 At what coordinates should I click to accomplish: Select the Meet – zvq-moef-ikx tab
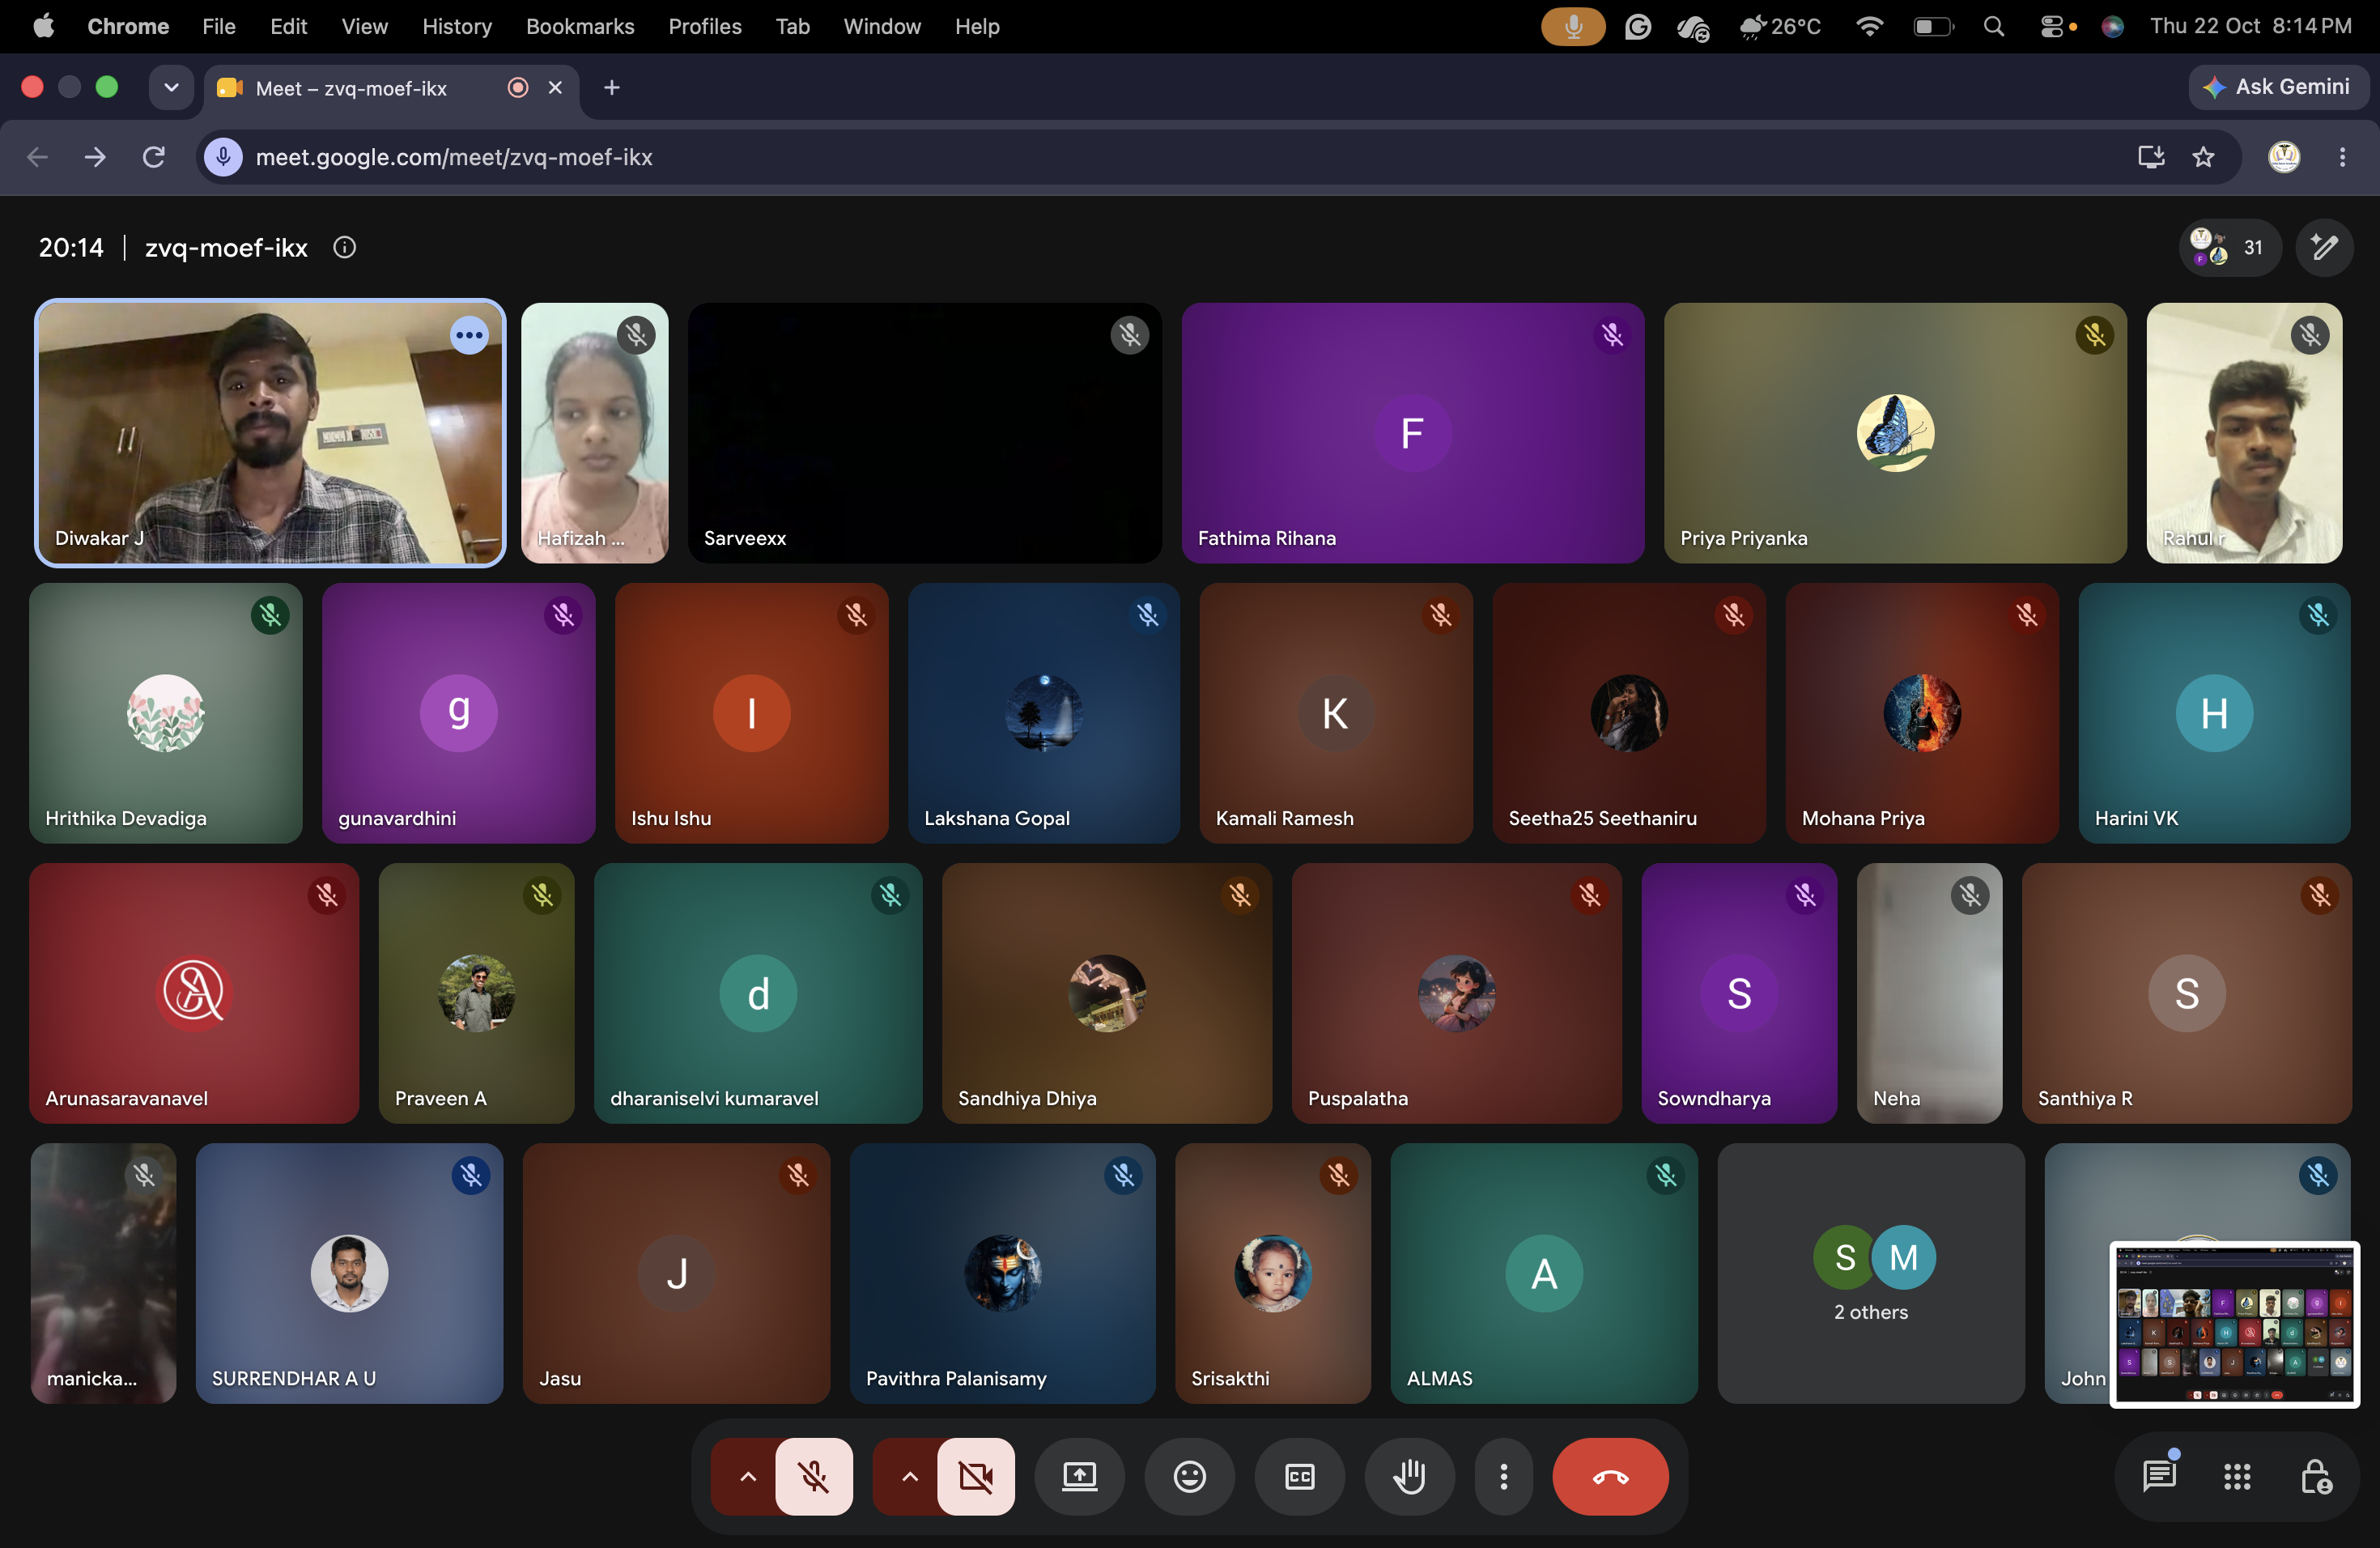[391, 88]
